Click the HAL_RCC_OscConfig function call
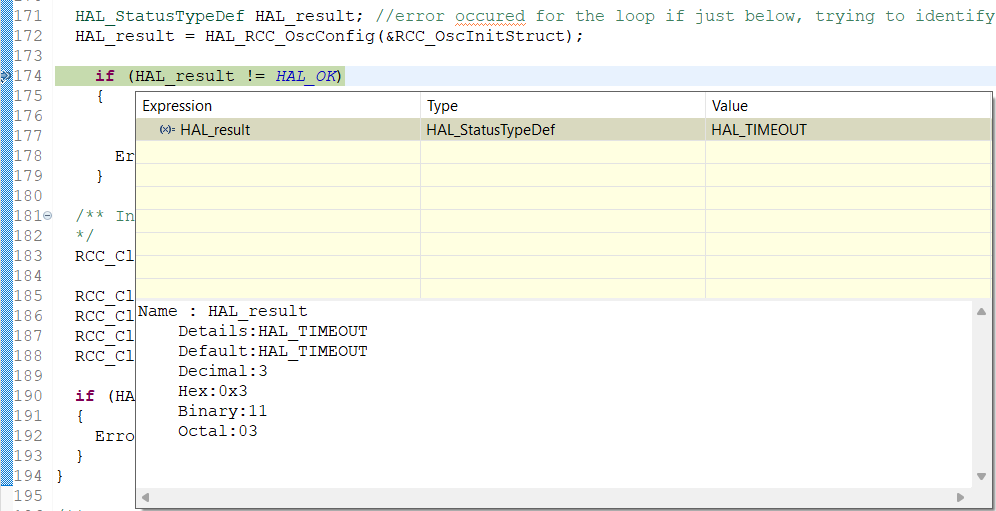The width and height of the screenshot is (996, 511). click(282, 36)
